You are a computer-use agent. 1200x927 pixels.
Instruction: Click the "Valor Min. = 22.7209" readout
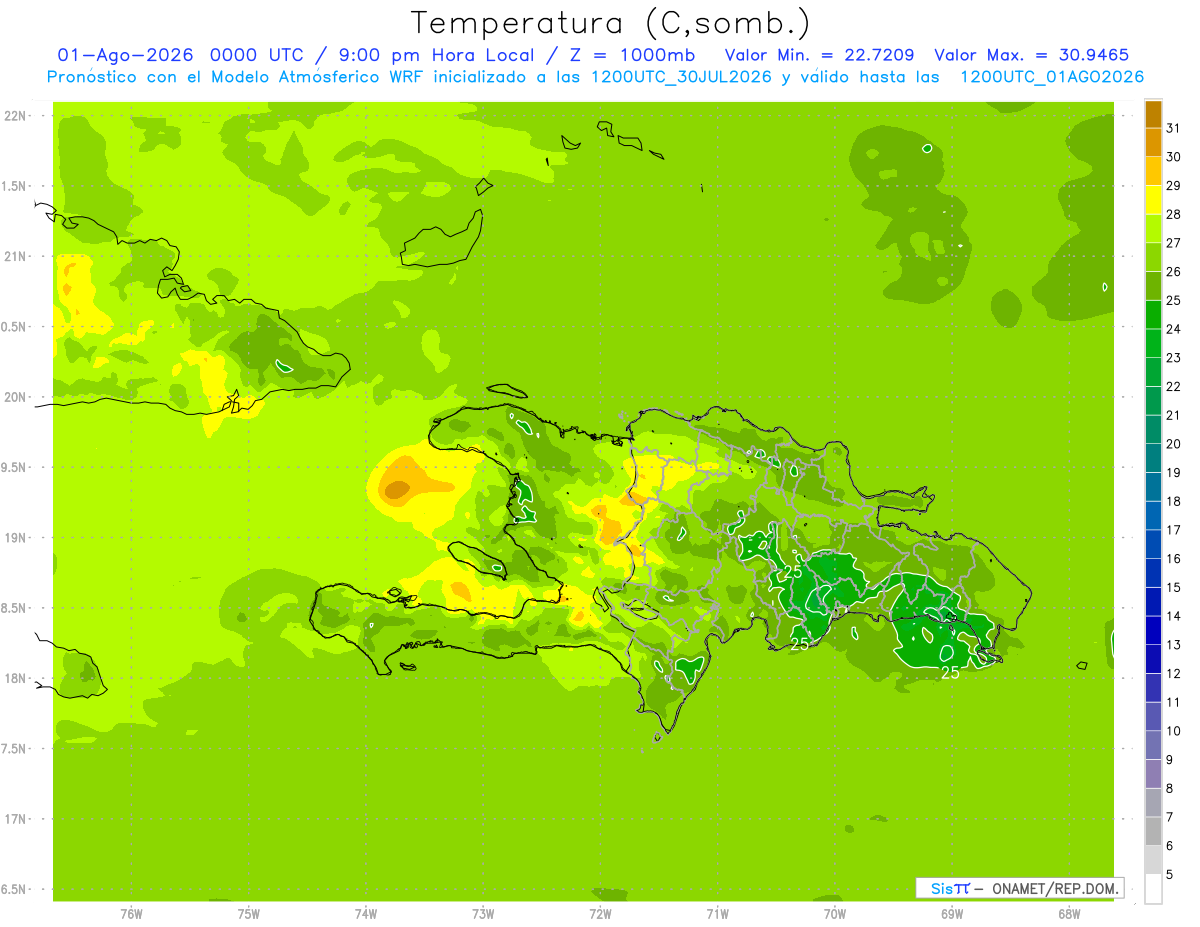coord(821,55)
